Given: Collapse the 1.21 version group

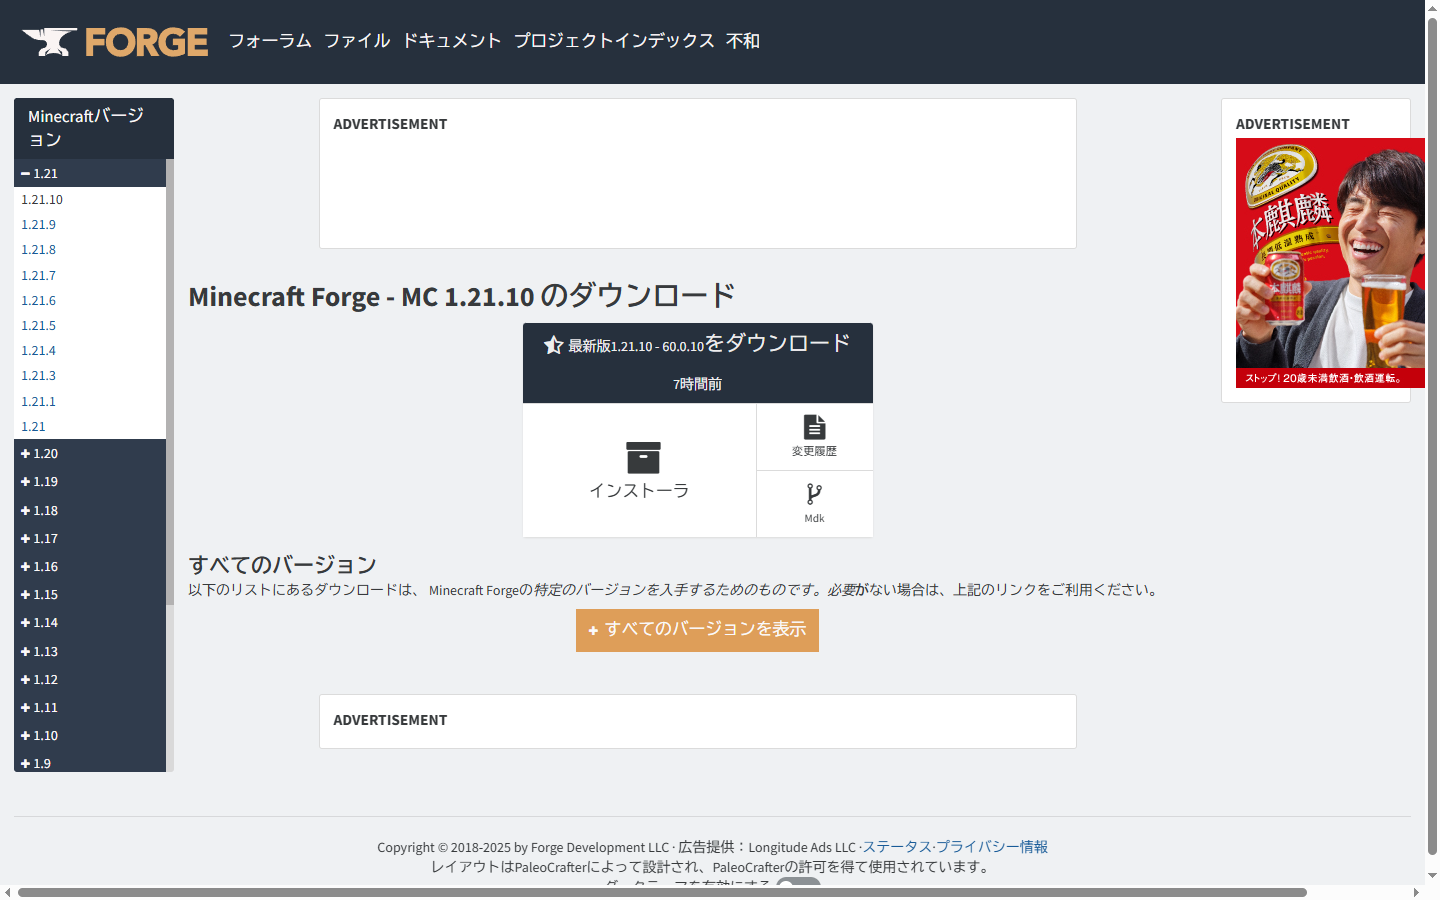Looking at the screenshot, I should pyautogui.click(x=40, y=173).
